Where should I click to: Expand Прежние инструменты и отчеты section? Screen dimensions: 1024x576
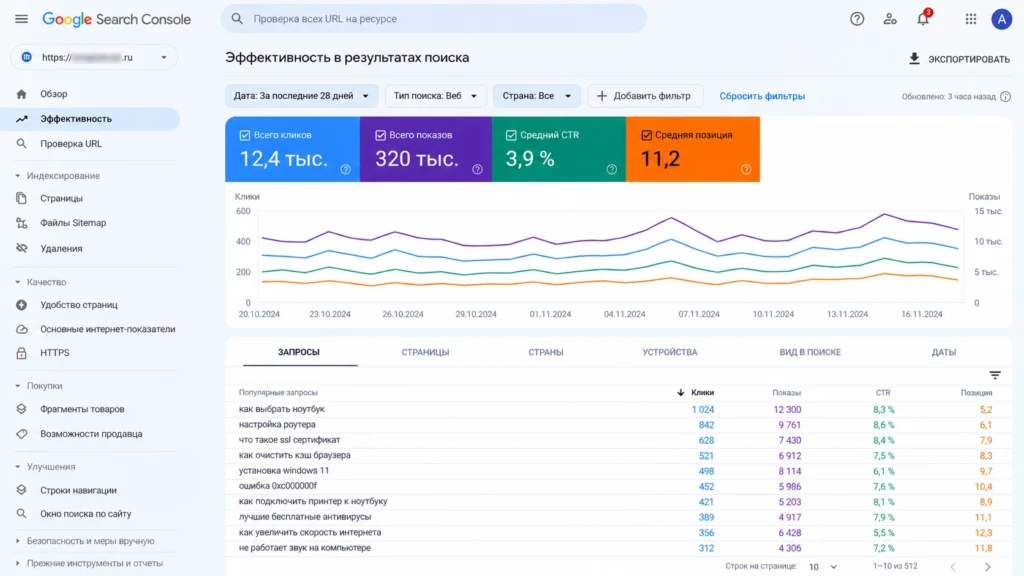point(18,563)
